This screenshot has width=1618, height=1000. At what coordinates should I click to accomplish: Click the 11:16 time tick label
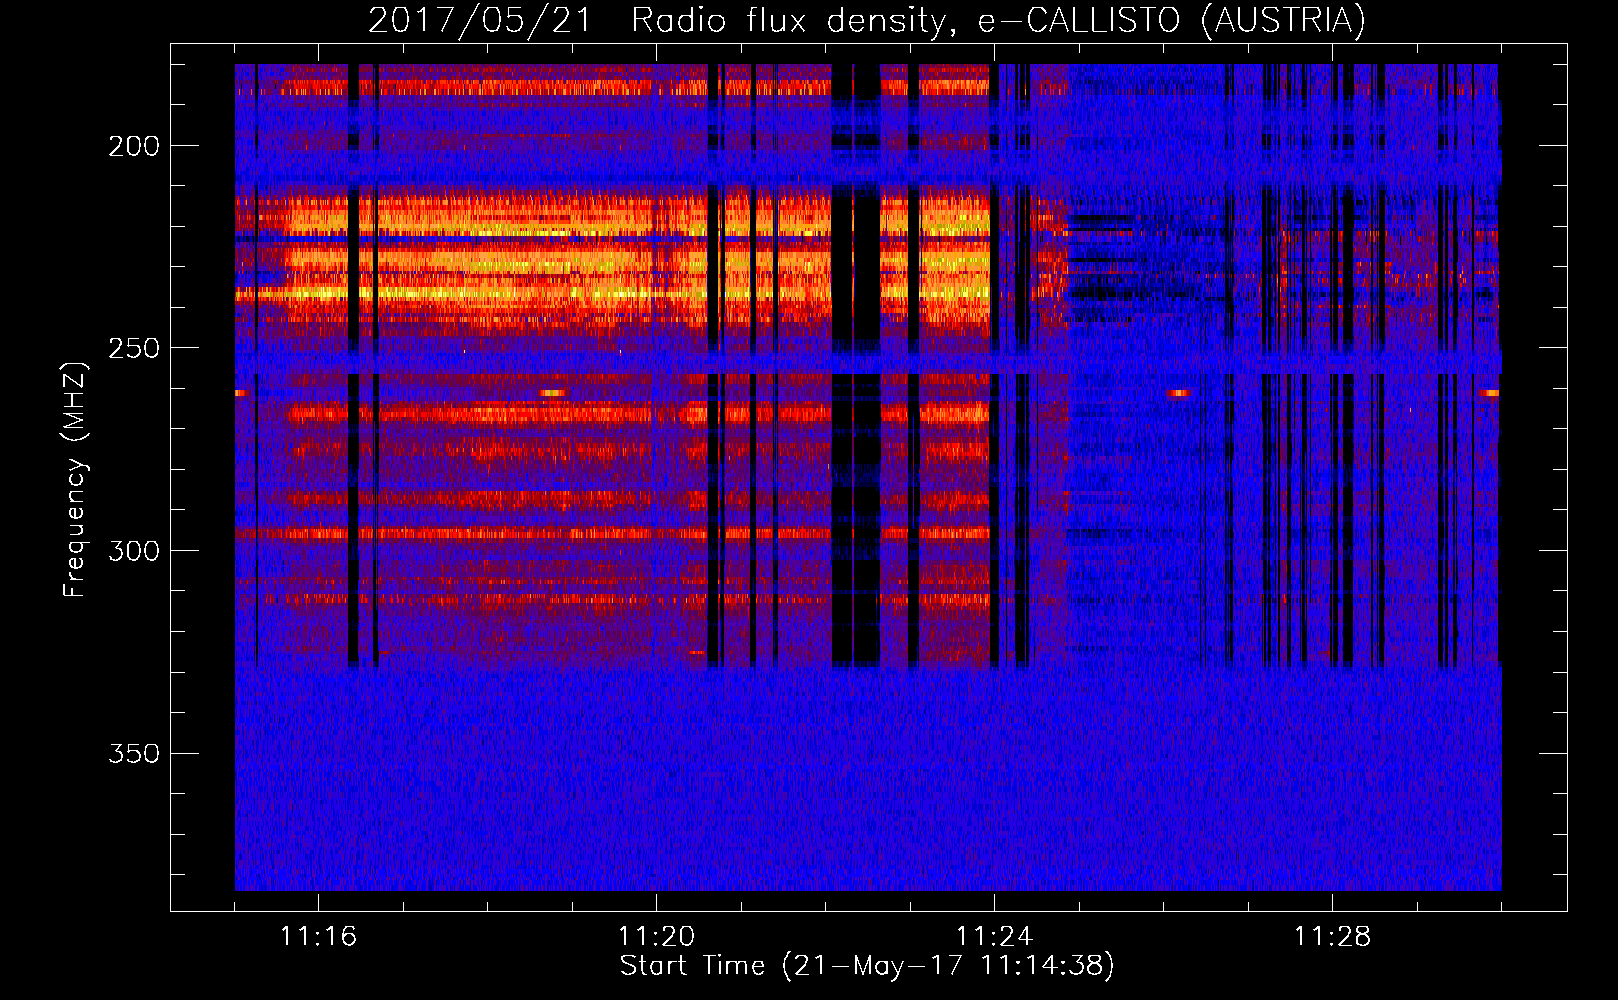tap(318, 937)
